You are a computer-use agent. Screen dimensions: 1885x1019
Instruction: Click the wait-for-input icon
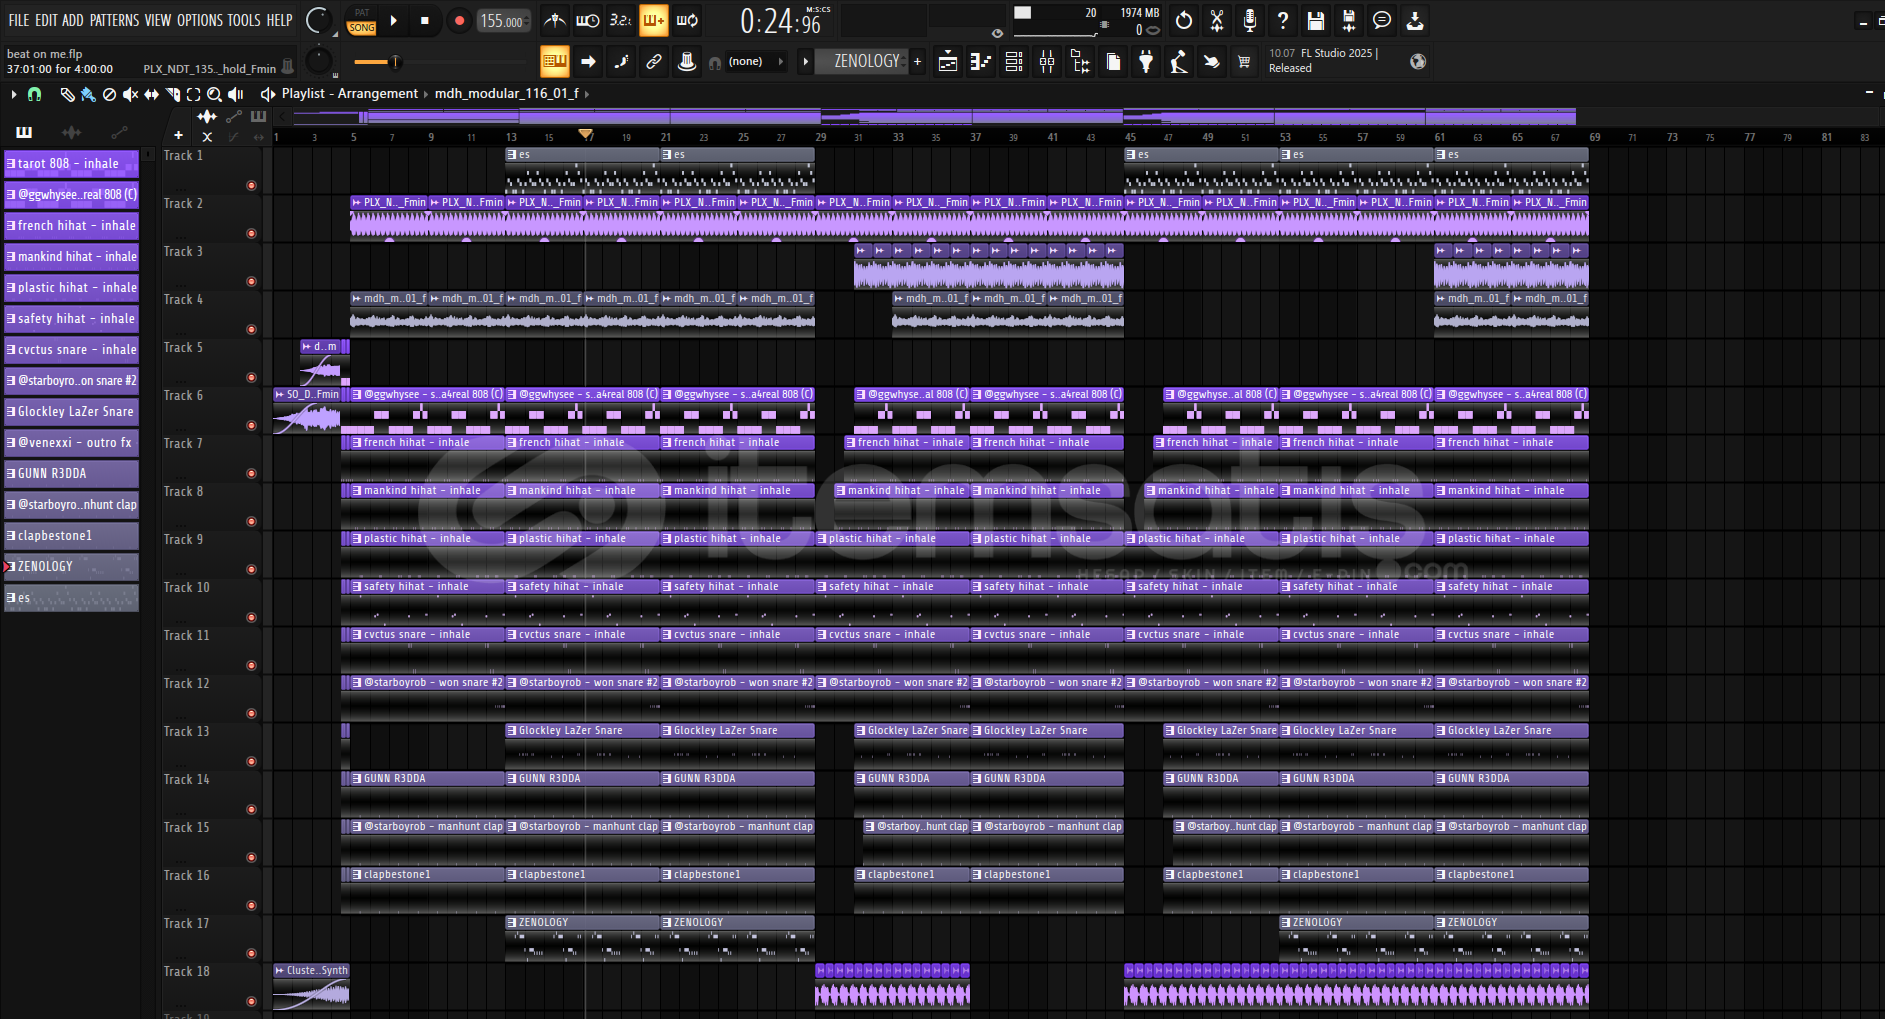[588, 20]
